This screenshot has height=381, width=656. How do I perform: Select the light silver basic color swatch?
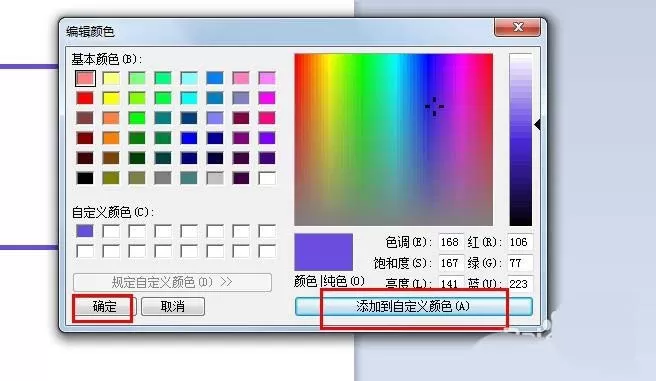pyautogui.click(x=215, y=178)
